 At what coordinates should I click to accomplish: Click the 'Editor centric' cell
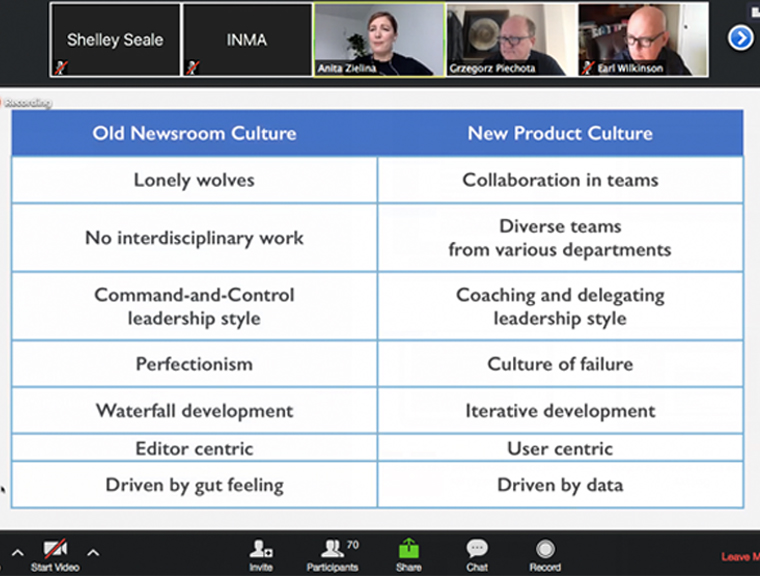tap(194, 448)
